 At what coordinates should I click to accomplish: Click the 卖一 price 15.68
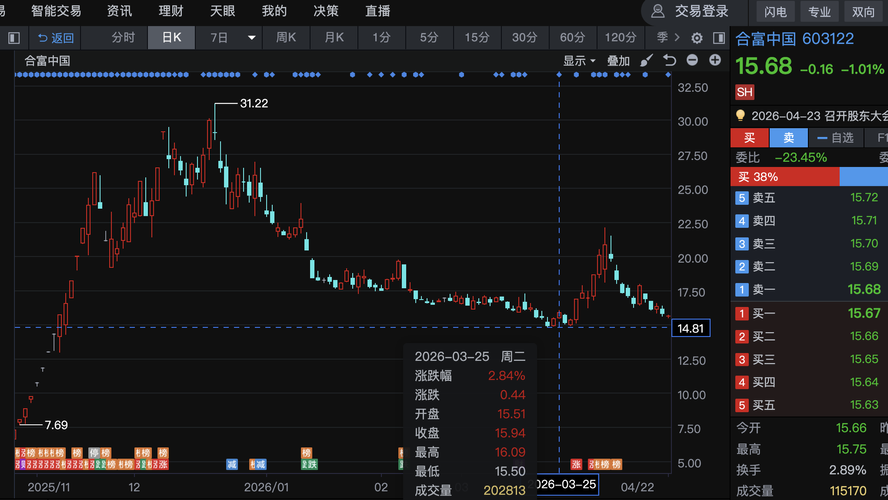864,289
